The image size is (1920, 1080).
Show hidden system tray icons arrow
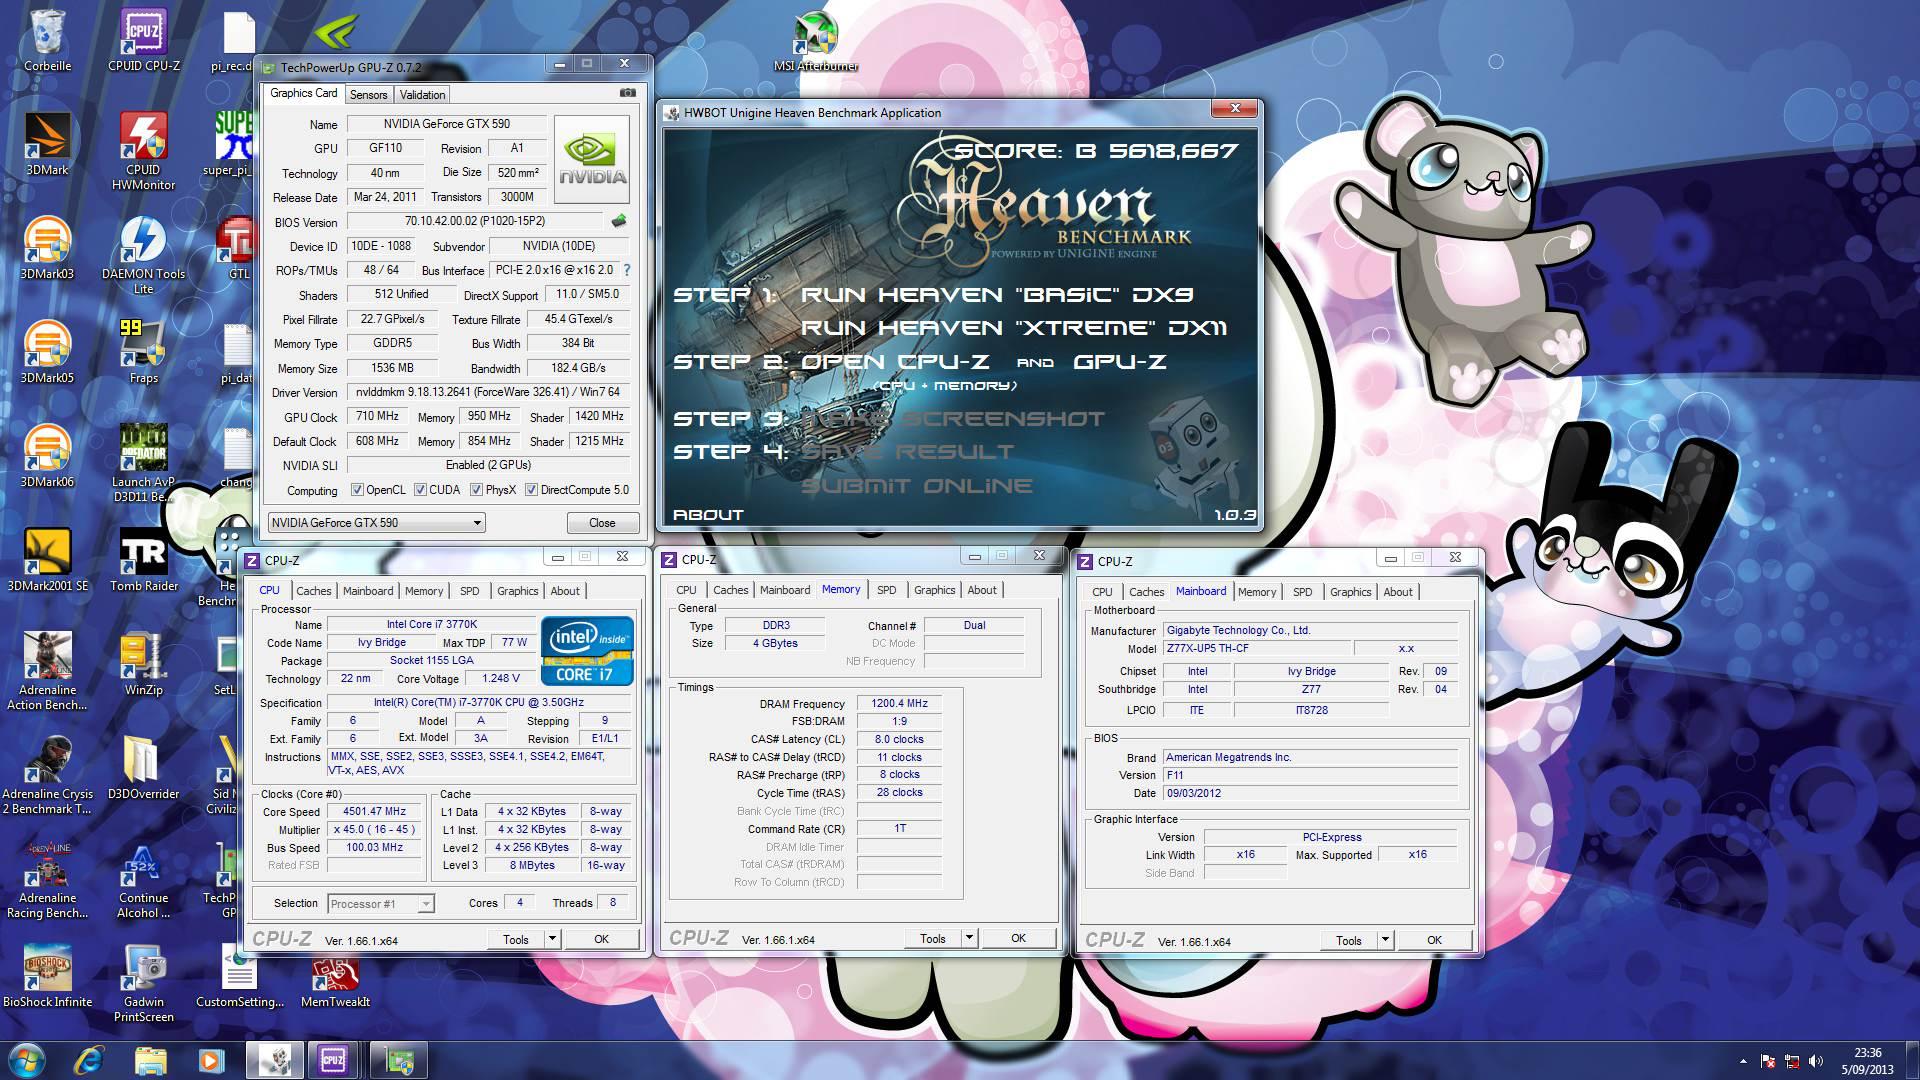click(1743, 1061)
